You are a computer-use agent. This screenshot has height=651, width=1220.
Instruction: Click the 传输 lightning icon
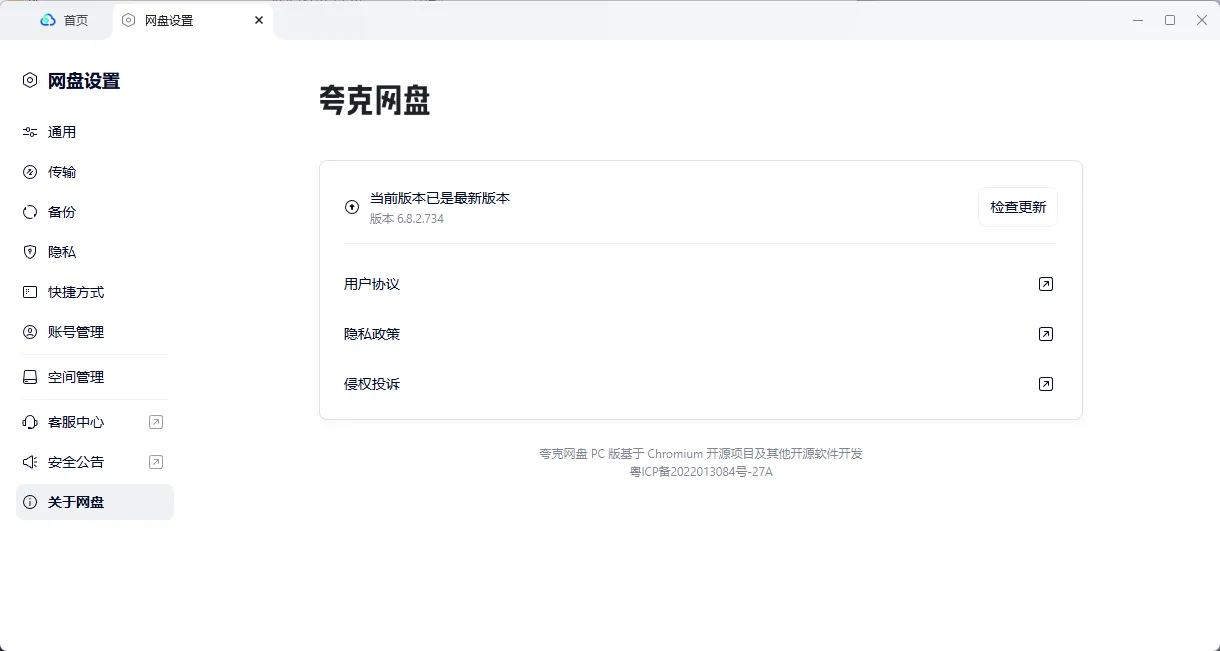click(30, 172)
